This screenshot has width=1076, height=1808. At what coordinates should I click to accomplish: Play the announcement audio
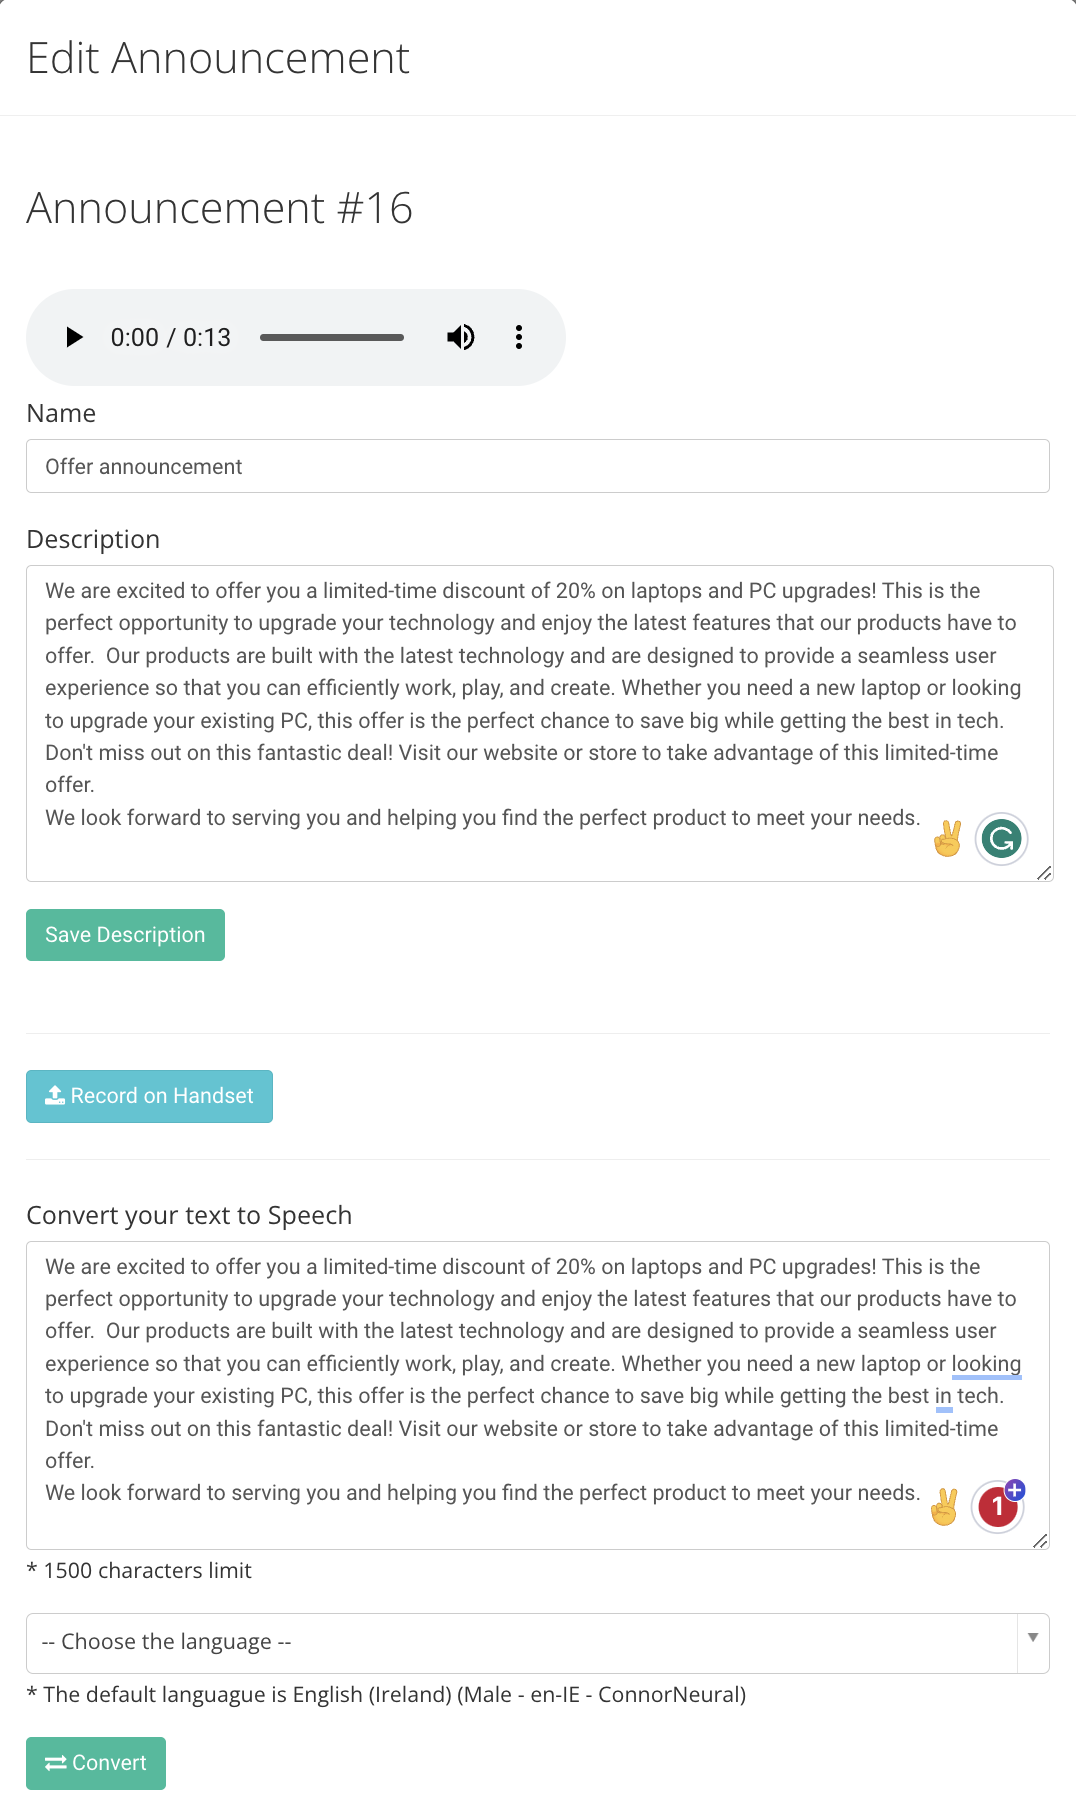point(74,337)
